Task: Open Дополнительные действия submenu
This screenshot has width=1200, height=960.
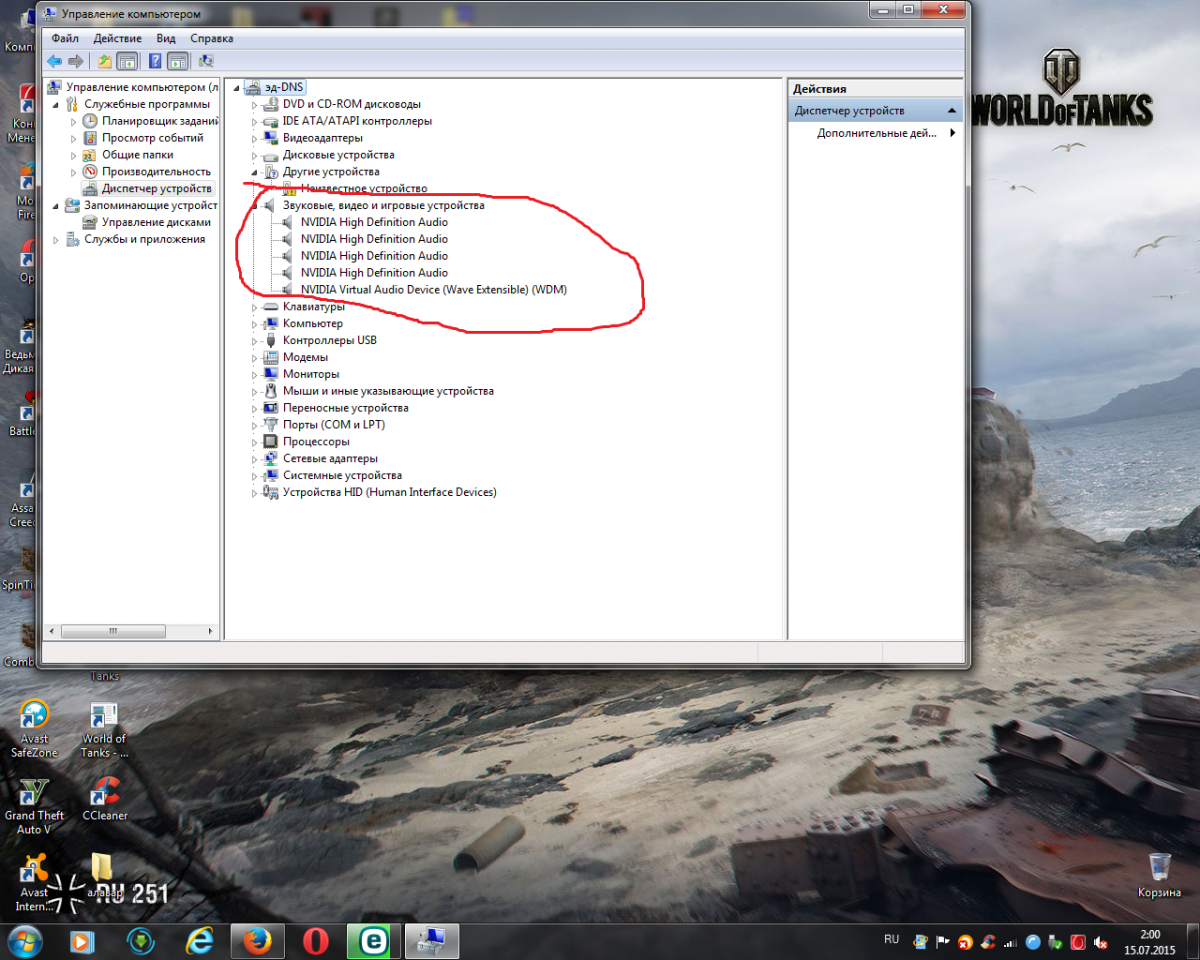Action: coord(877,133)
